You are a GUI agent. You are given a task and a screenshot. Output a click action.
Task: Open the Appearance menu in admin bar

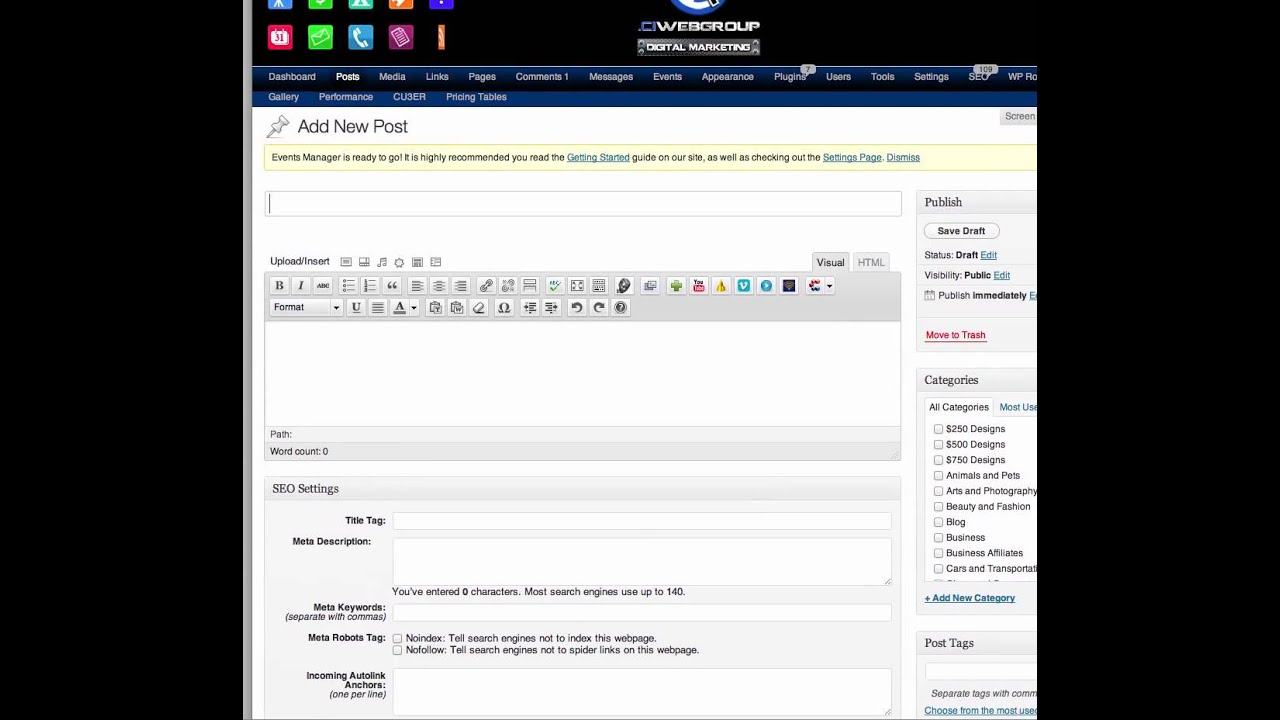point(727,77)
